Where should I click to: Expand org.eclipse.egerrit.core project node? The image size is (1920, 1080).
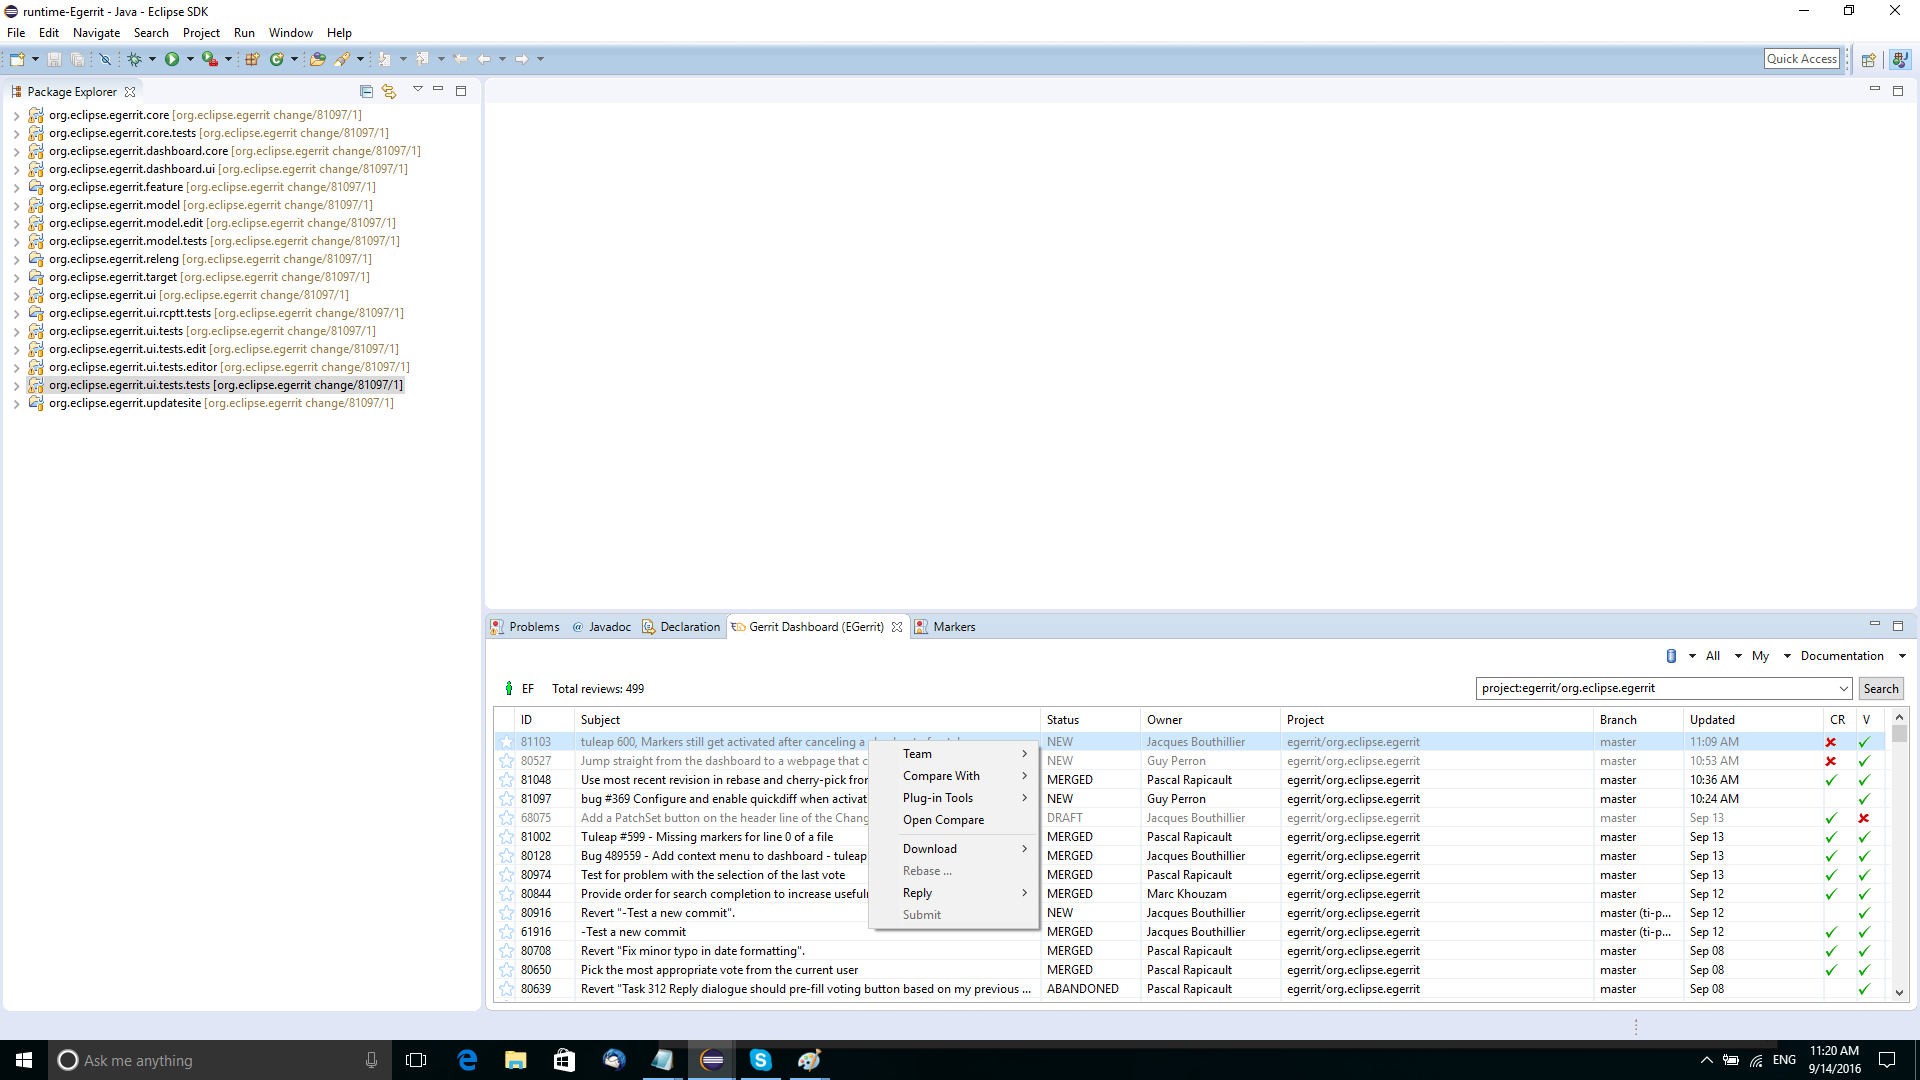click(16, 116)
